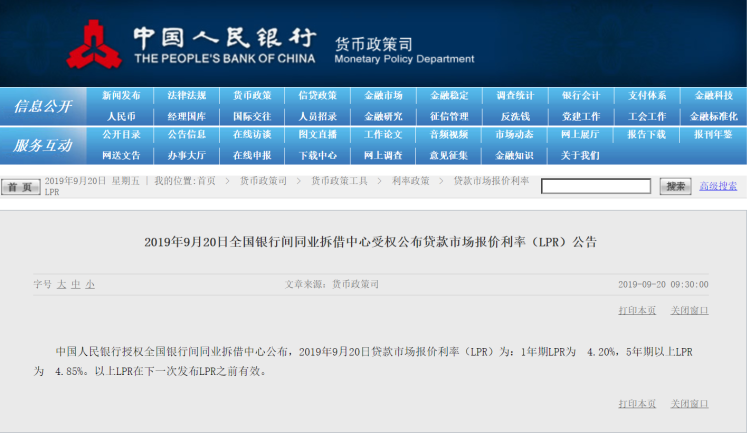Open the 高级搜索 advanced search link
750x433 pixels.
click(718, 186)
